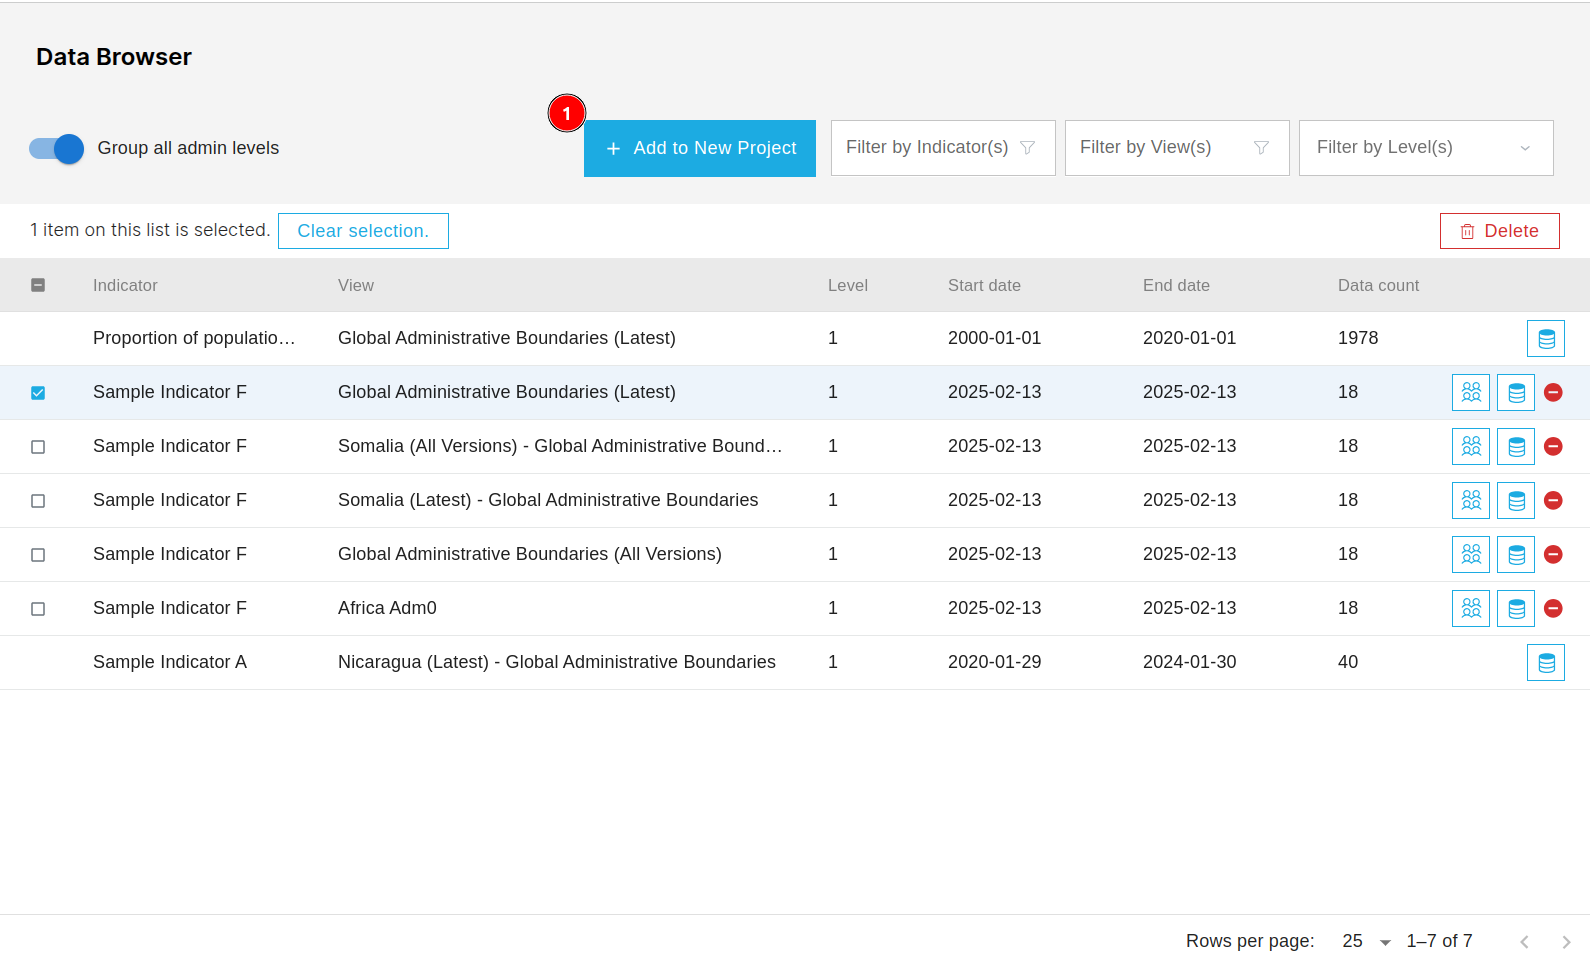Click View column header

click(356, 285)
